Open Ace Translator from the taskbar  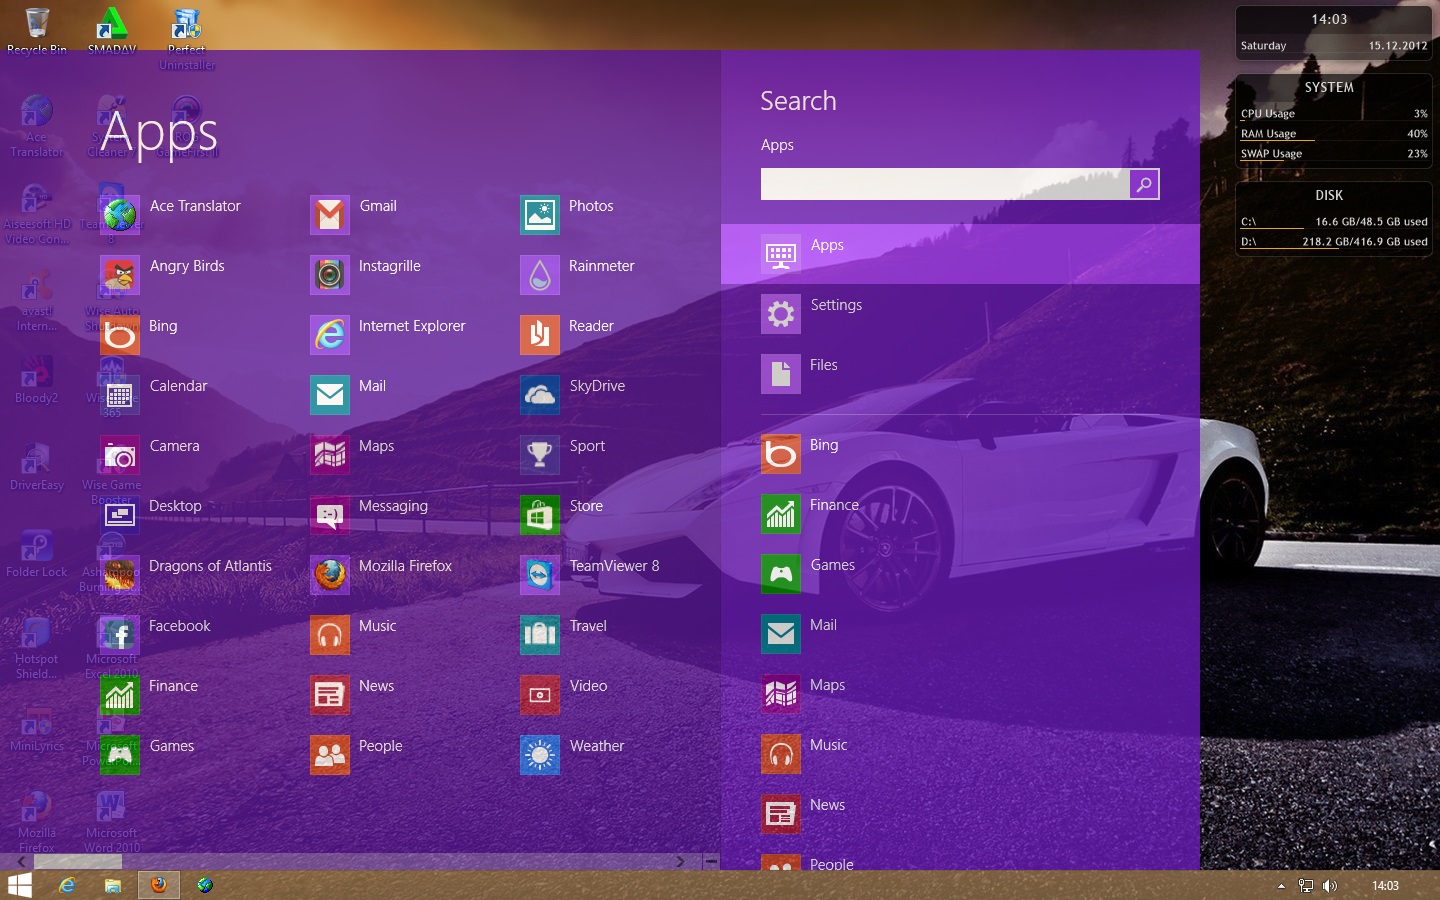pos(205,885)
